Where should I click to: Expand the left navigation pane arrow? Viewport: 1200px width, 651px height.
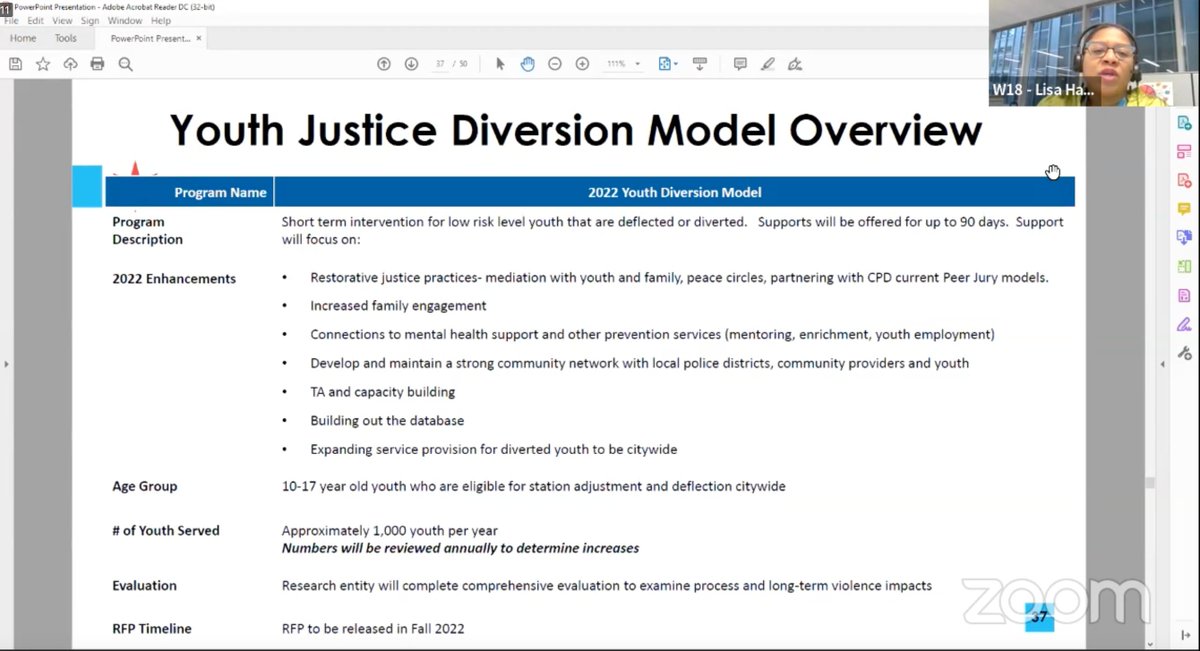pyautogui.click(x=6, y=364)
